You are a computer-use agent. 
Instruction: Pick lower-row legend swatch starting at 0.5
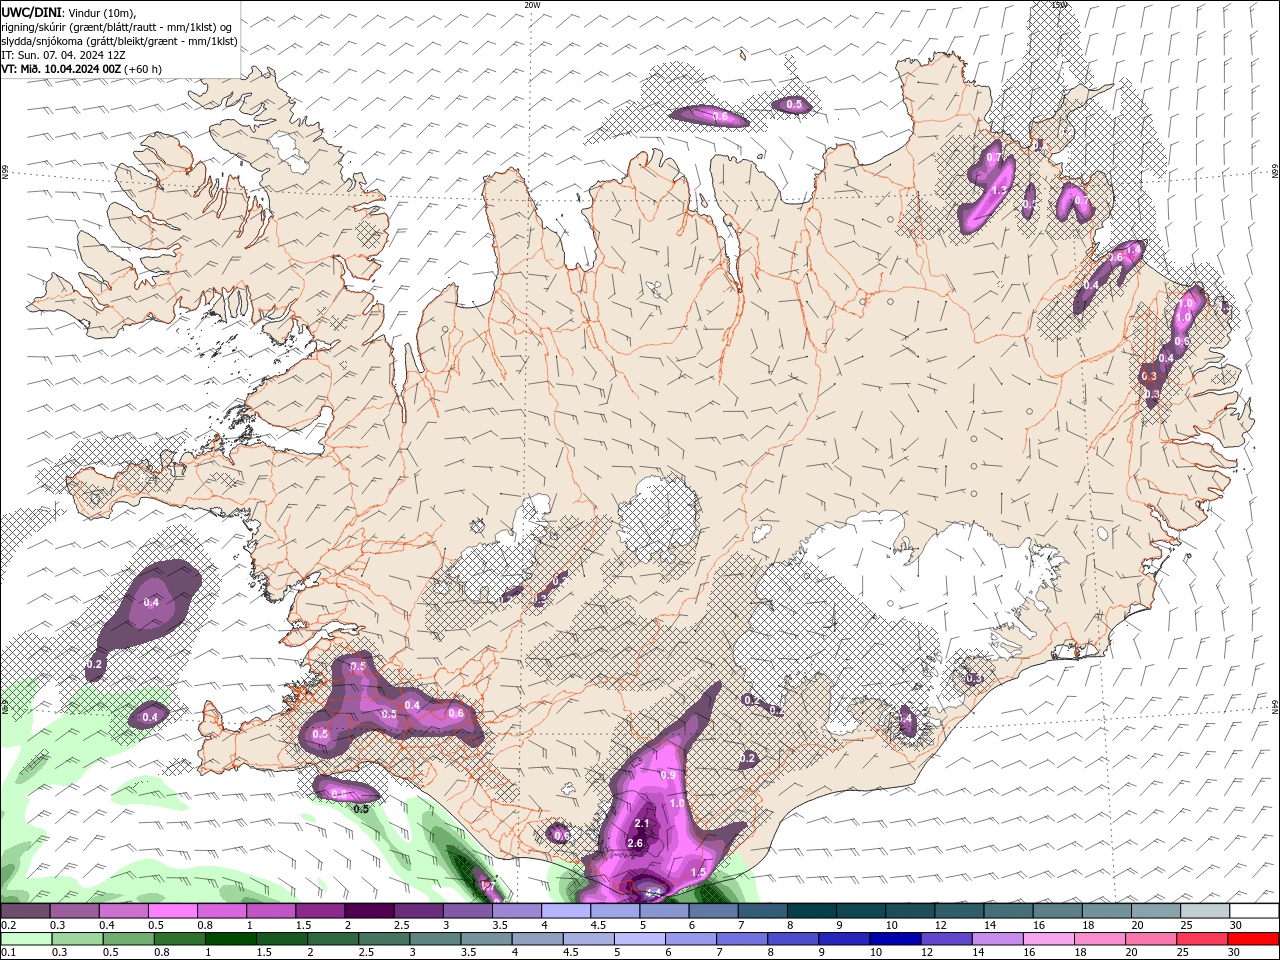pyautogui.click(x=130, y=939)
